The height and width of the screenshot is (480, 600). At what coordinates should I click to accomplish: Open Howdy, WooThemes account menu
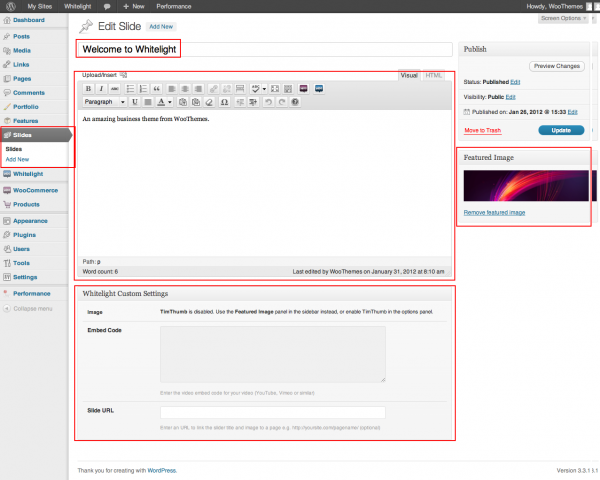coord(554,7)
